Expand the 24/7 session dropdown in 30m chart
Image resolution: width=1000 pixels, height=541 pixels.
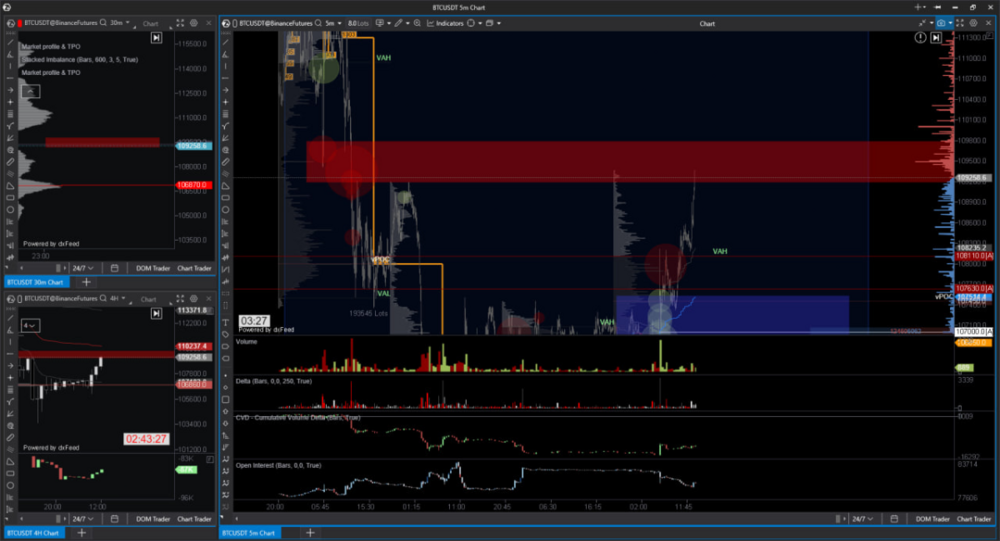pyautogui.click(x=82, y=268)
